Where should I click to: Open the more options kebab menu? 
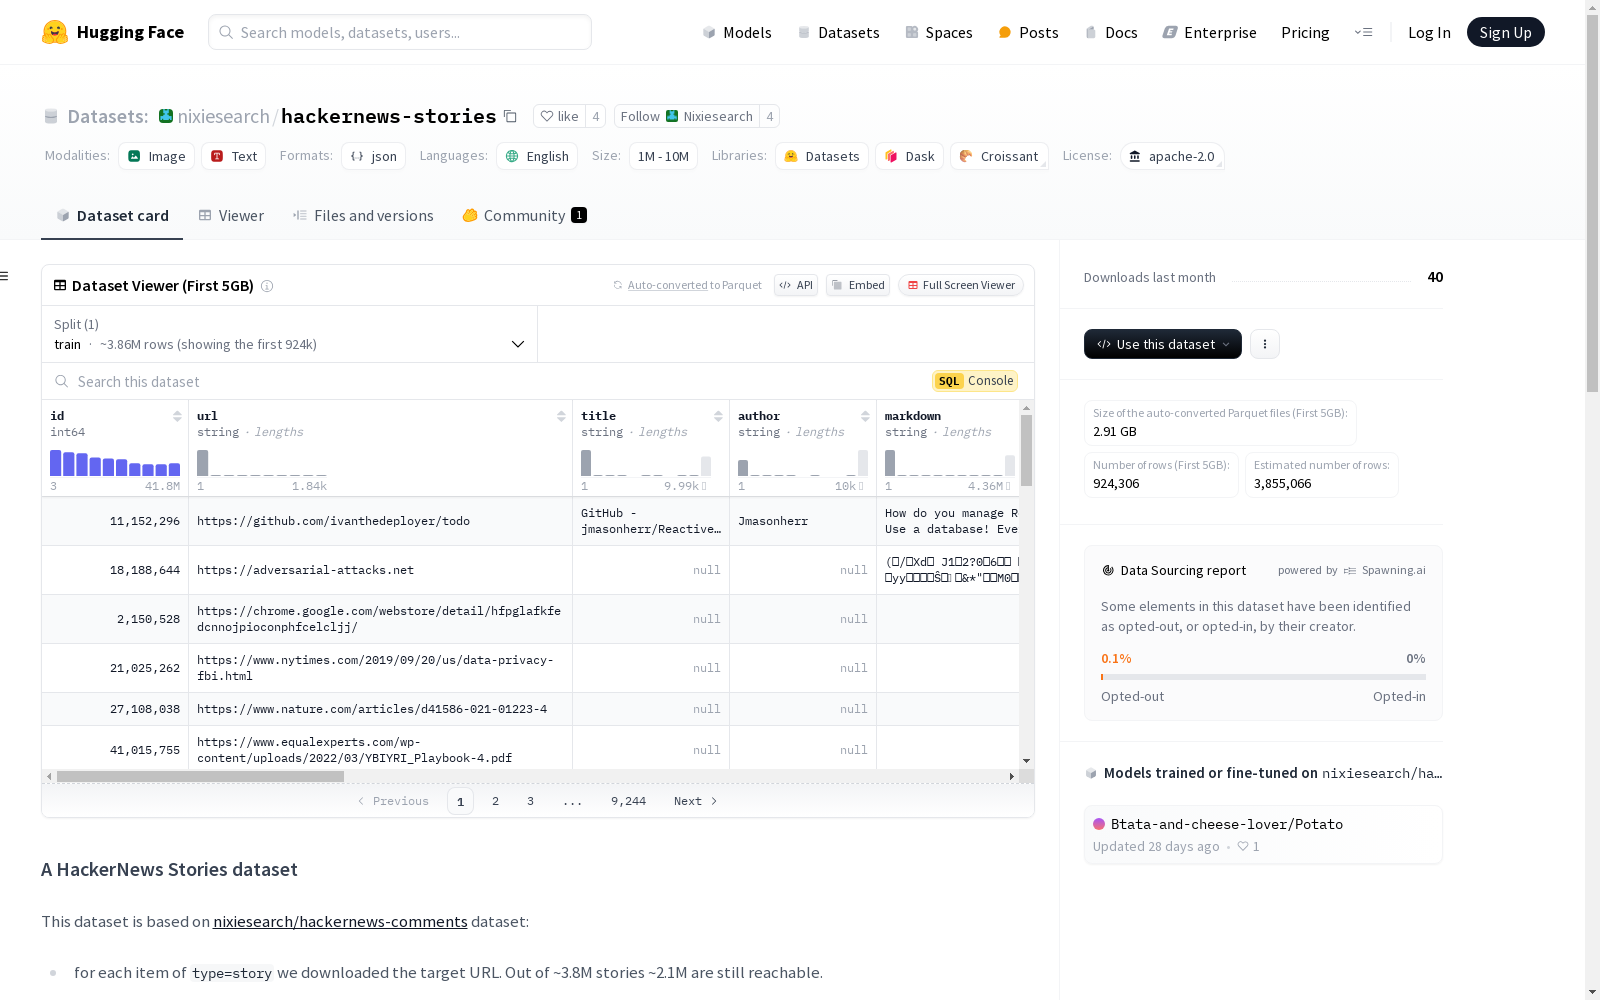1265,344
